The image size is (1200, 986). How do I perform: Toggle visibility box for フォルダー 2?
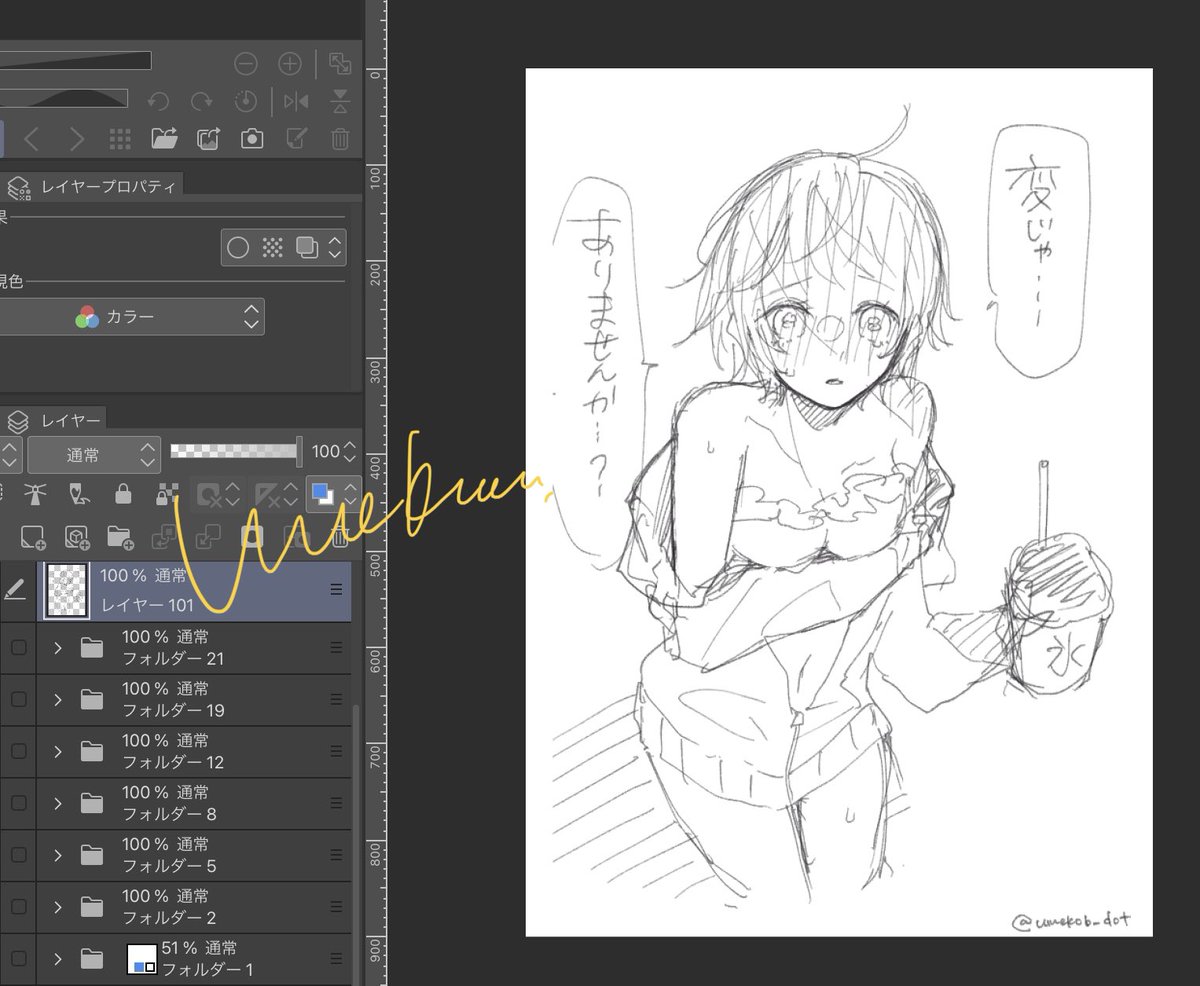click(18, 907)
